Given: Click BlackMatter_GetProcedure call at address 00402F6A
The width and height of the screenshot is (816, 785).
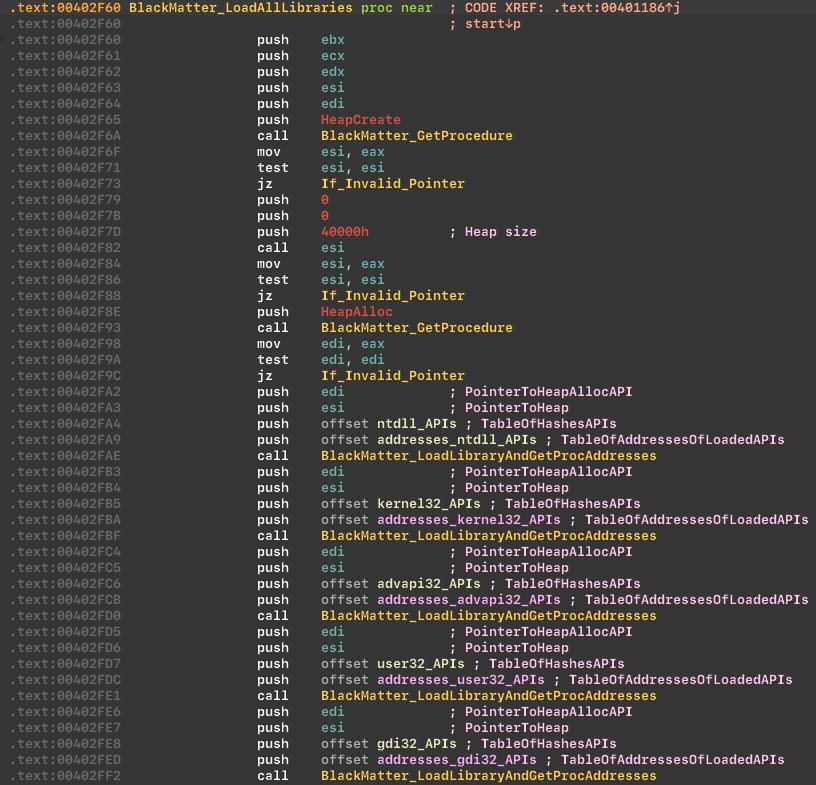Looking at the screenshot, I should [x=416, y=136].
